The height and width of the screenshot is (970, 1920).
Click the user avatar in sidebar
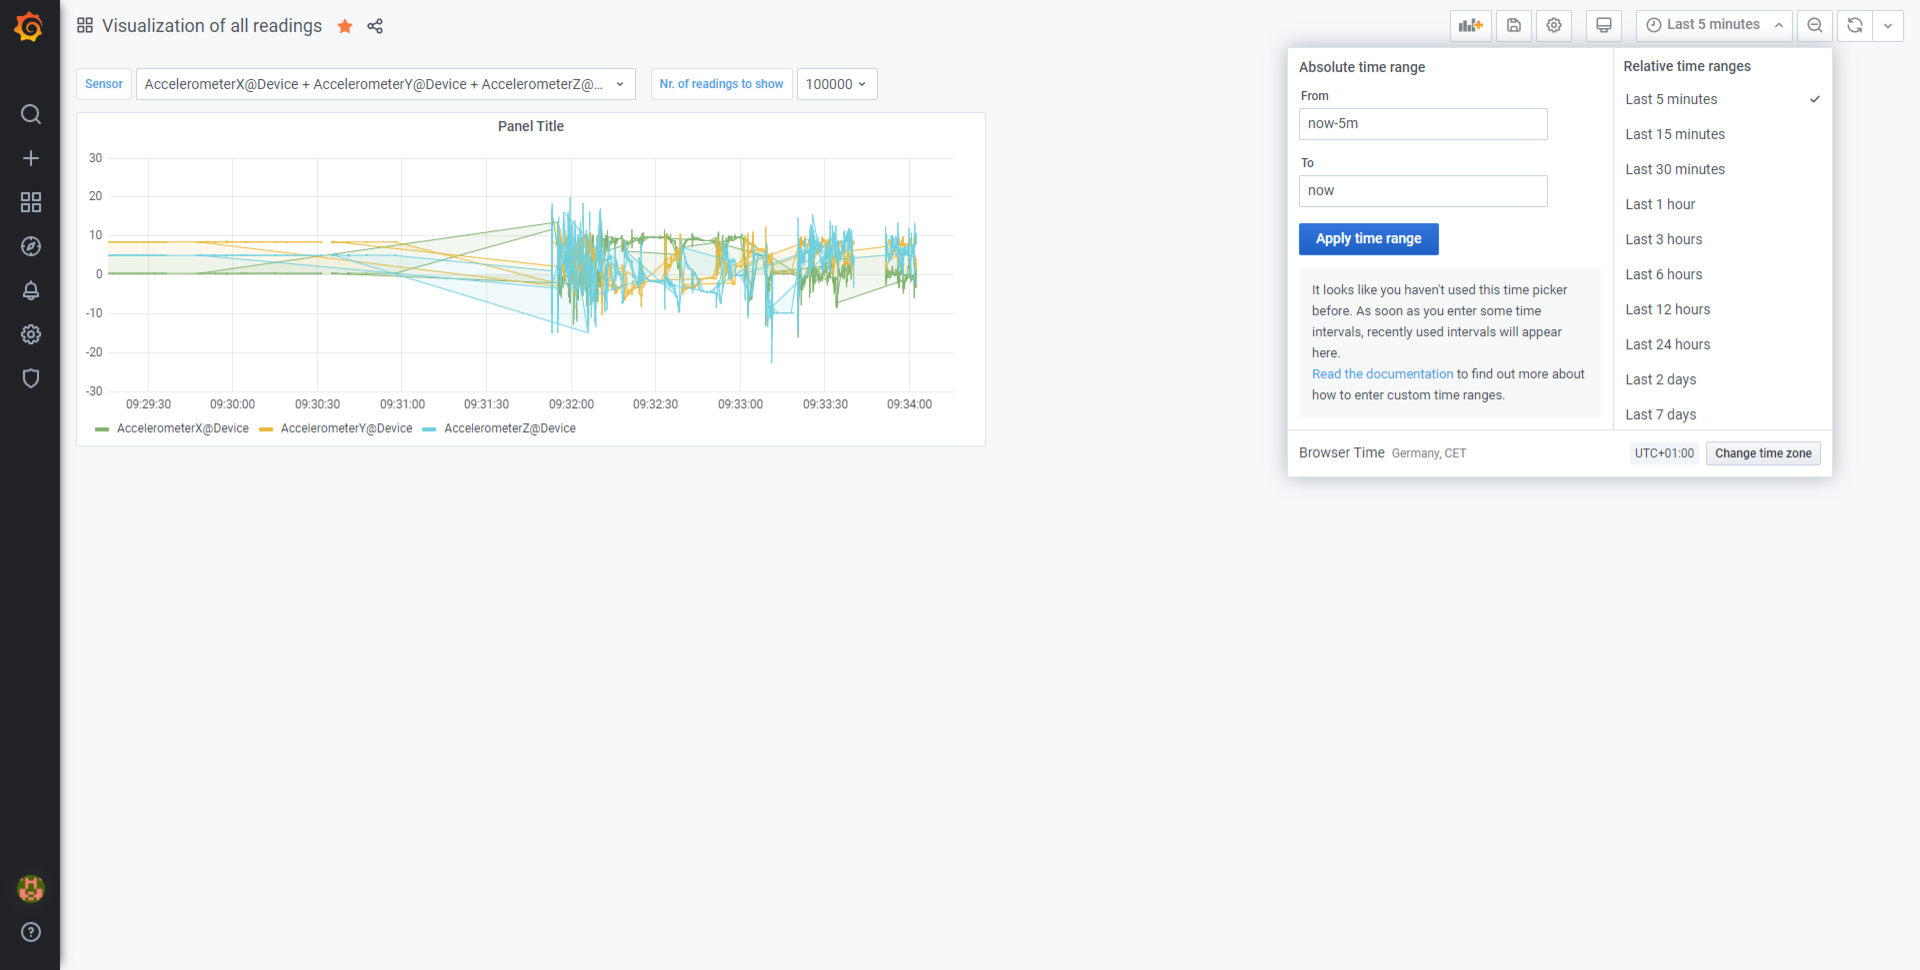(31, 888)
